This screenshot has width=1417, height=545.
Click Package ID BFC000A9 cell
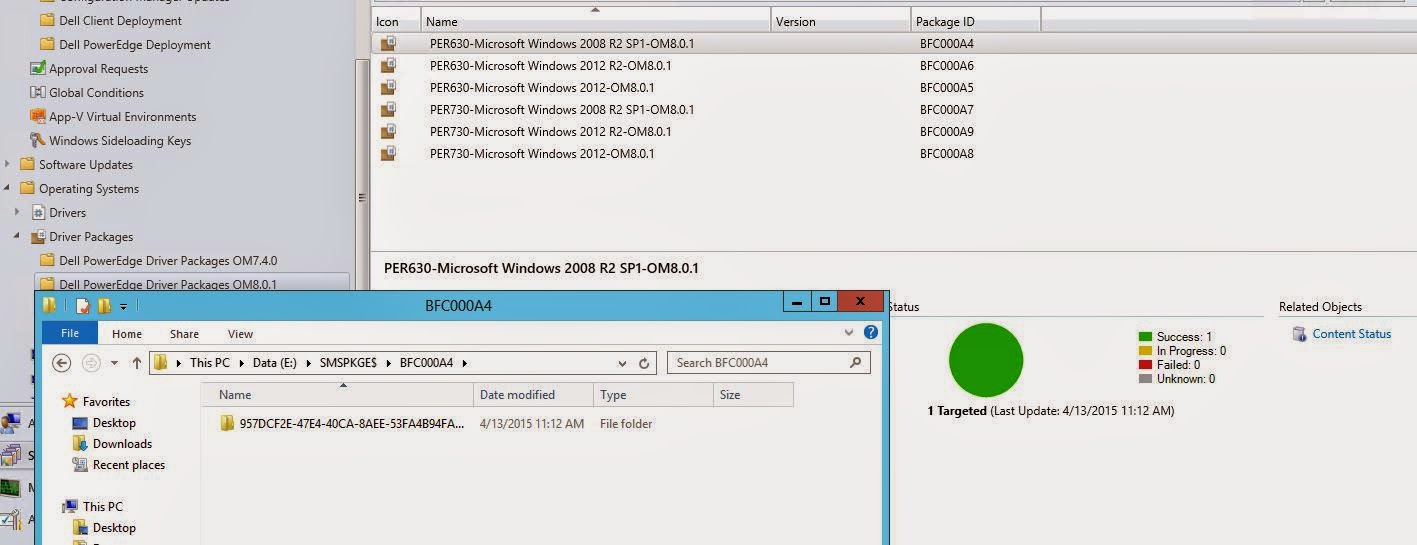[946, 132]
